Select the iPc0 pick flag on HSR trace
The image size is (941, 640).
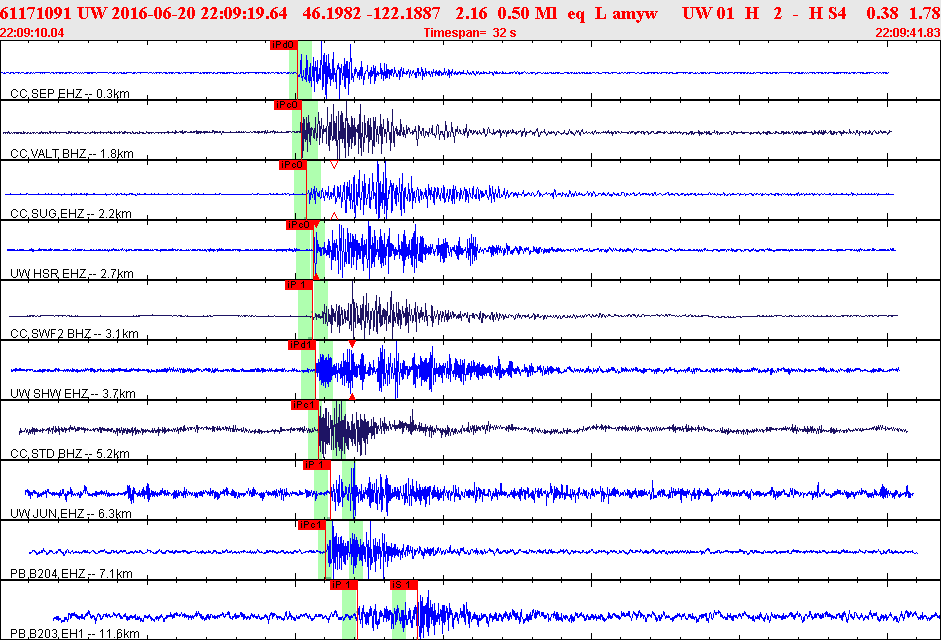[299, 225]
